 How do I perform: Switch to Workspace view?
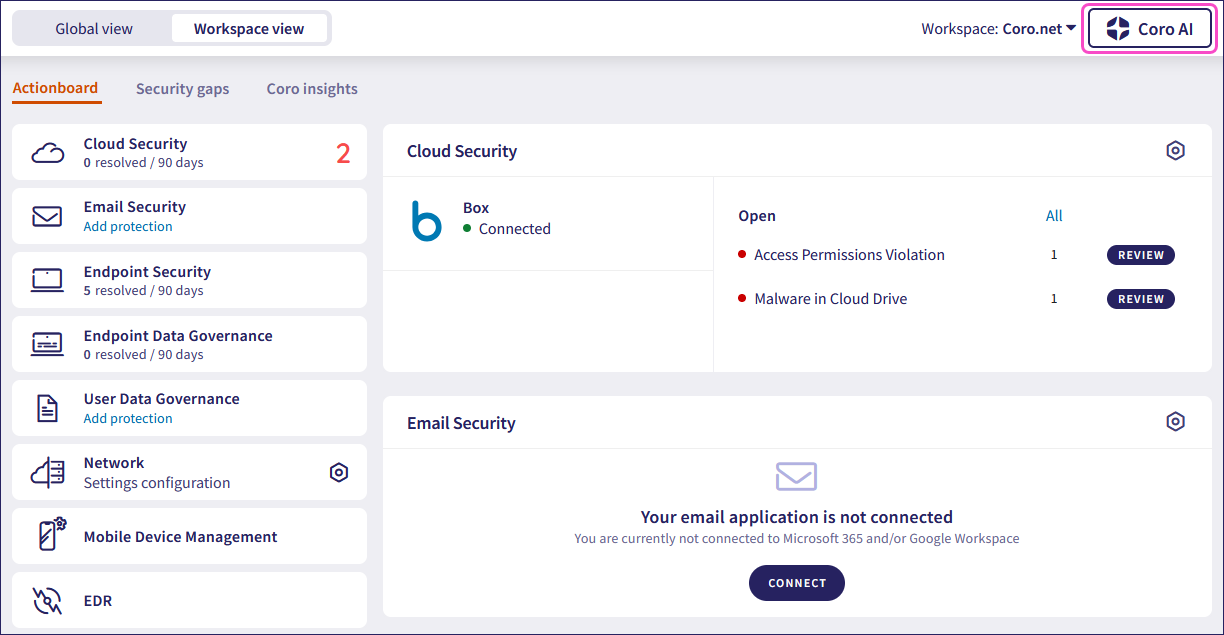click(x=249, y=28)
